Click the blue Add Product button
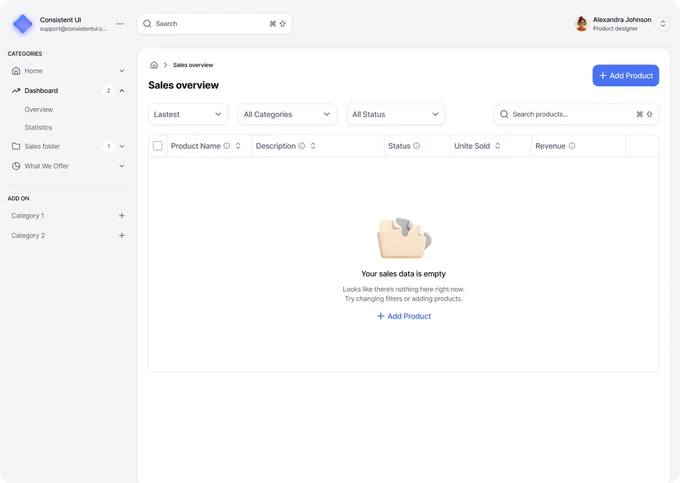The image size is (680, 483). [625, 75]
